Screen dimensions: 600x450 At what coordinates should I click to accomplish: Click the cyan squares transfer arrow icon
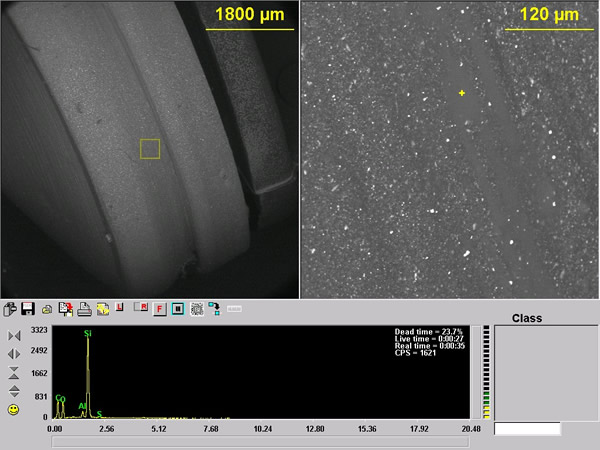[x=215, y=309]
